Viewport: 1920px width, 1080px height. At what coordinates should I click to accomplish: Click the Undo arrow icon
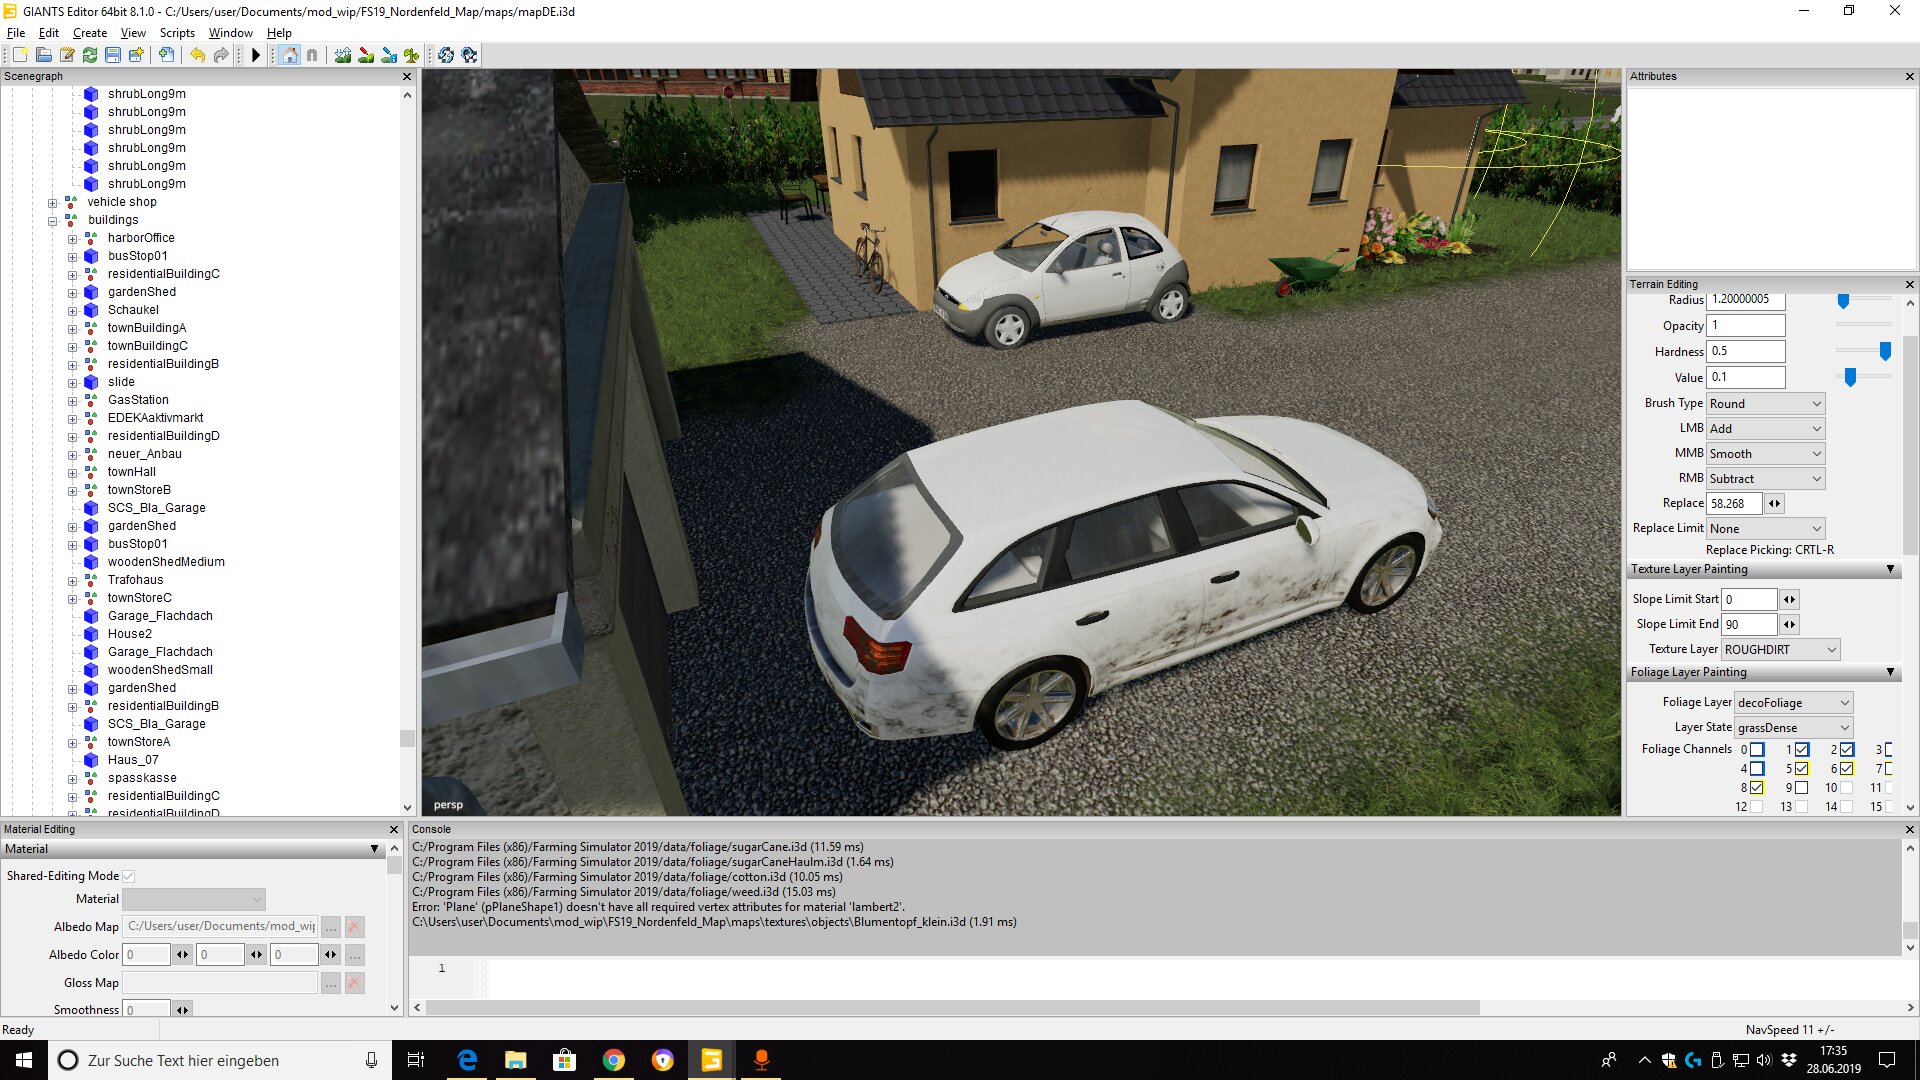pyautogui.click(x=197, y=55)
